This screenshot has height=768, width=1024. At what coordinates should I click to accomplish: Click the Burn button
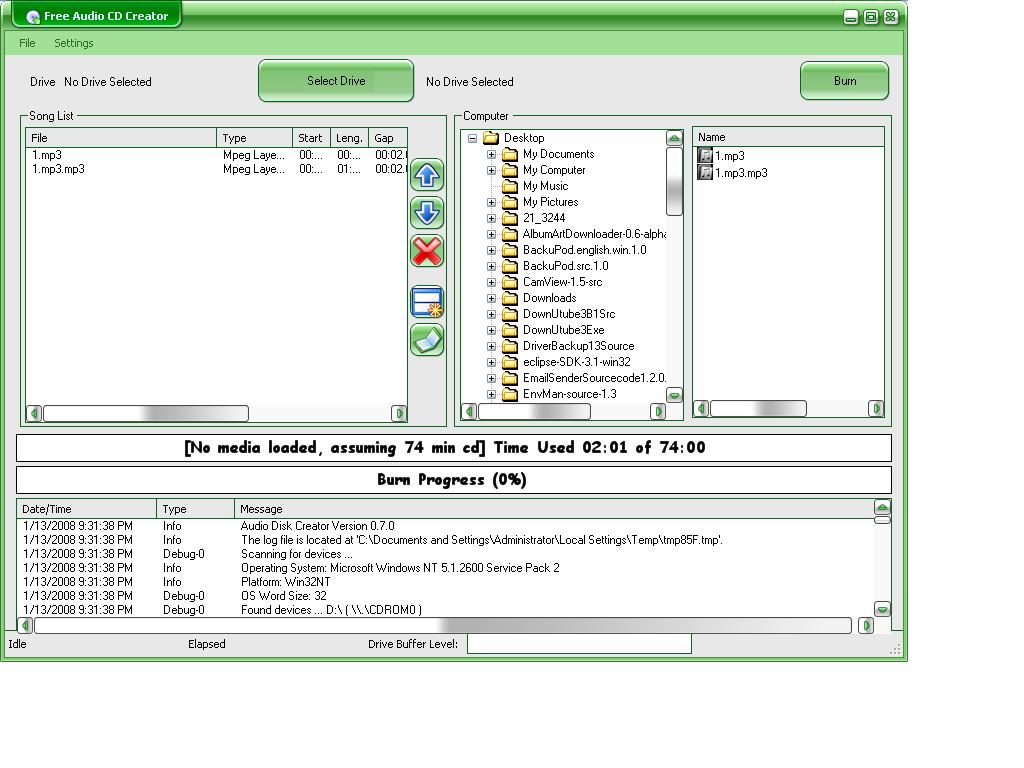844,81
